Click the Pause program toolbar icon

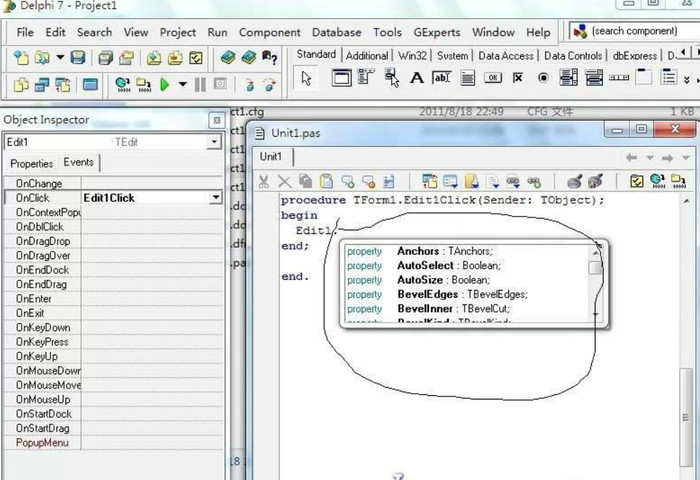click(x=201, y=85)
